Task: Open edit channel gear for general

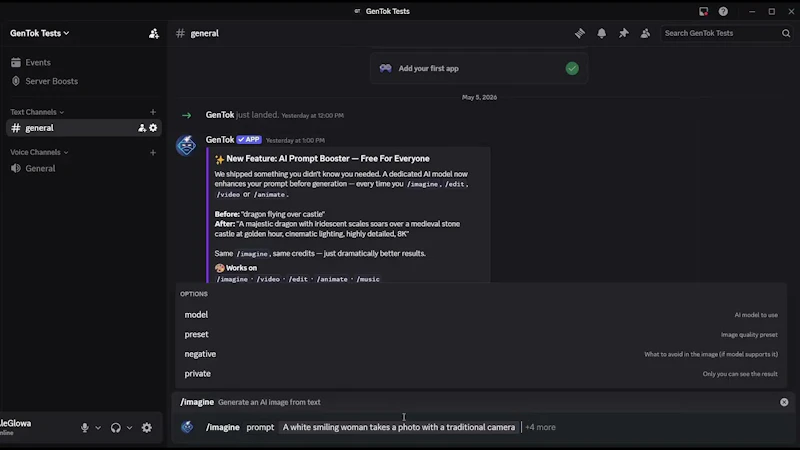Action: click(153, 128)
